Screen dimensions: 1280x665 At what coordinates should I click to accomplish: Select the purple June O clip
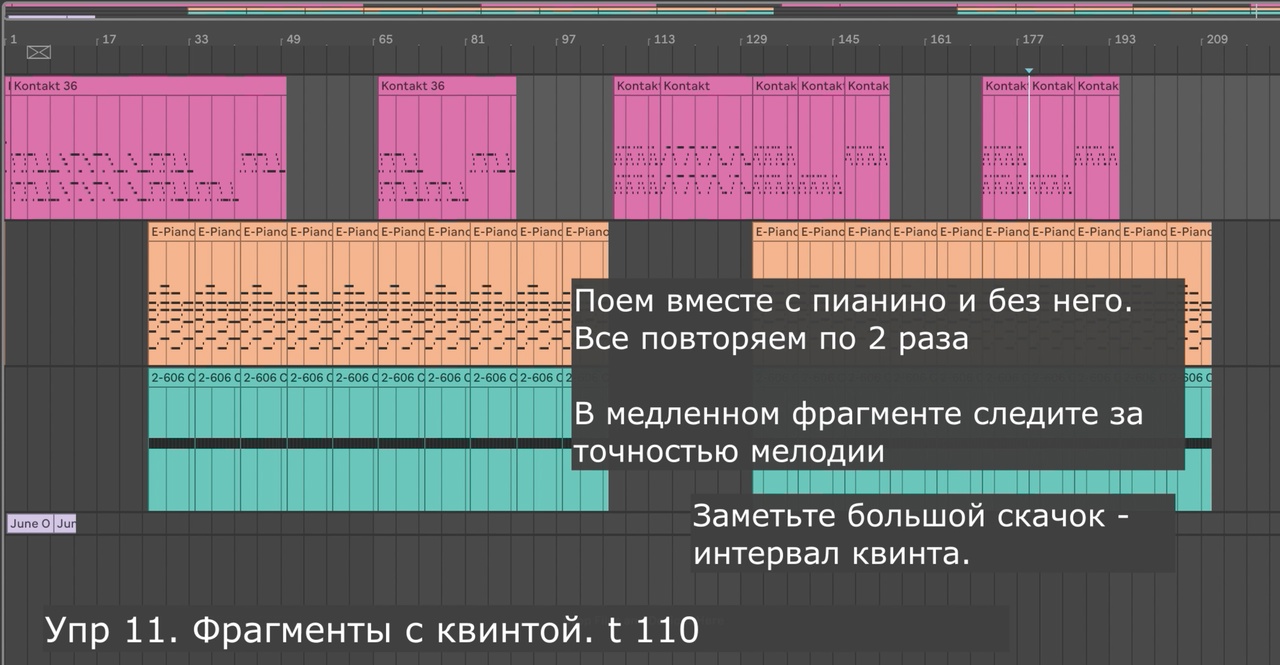[x=30, y=523]
